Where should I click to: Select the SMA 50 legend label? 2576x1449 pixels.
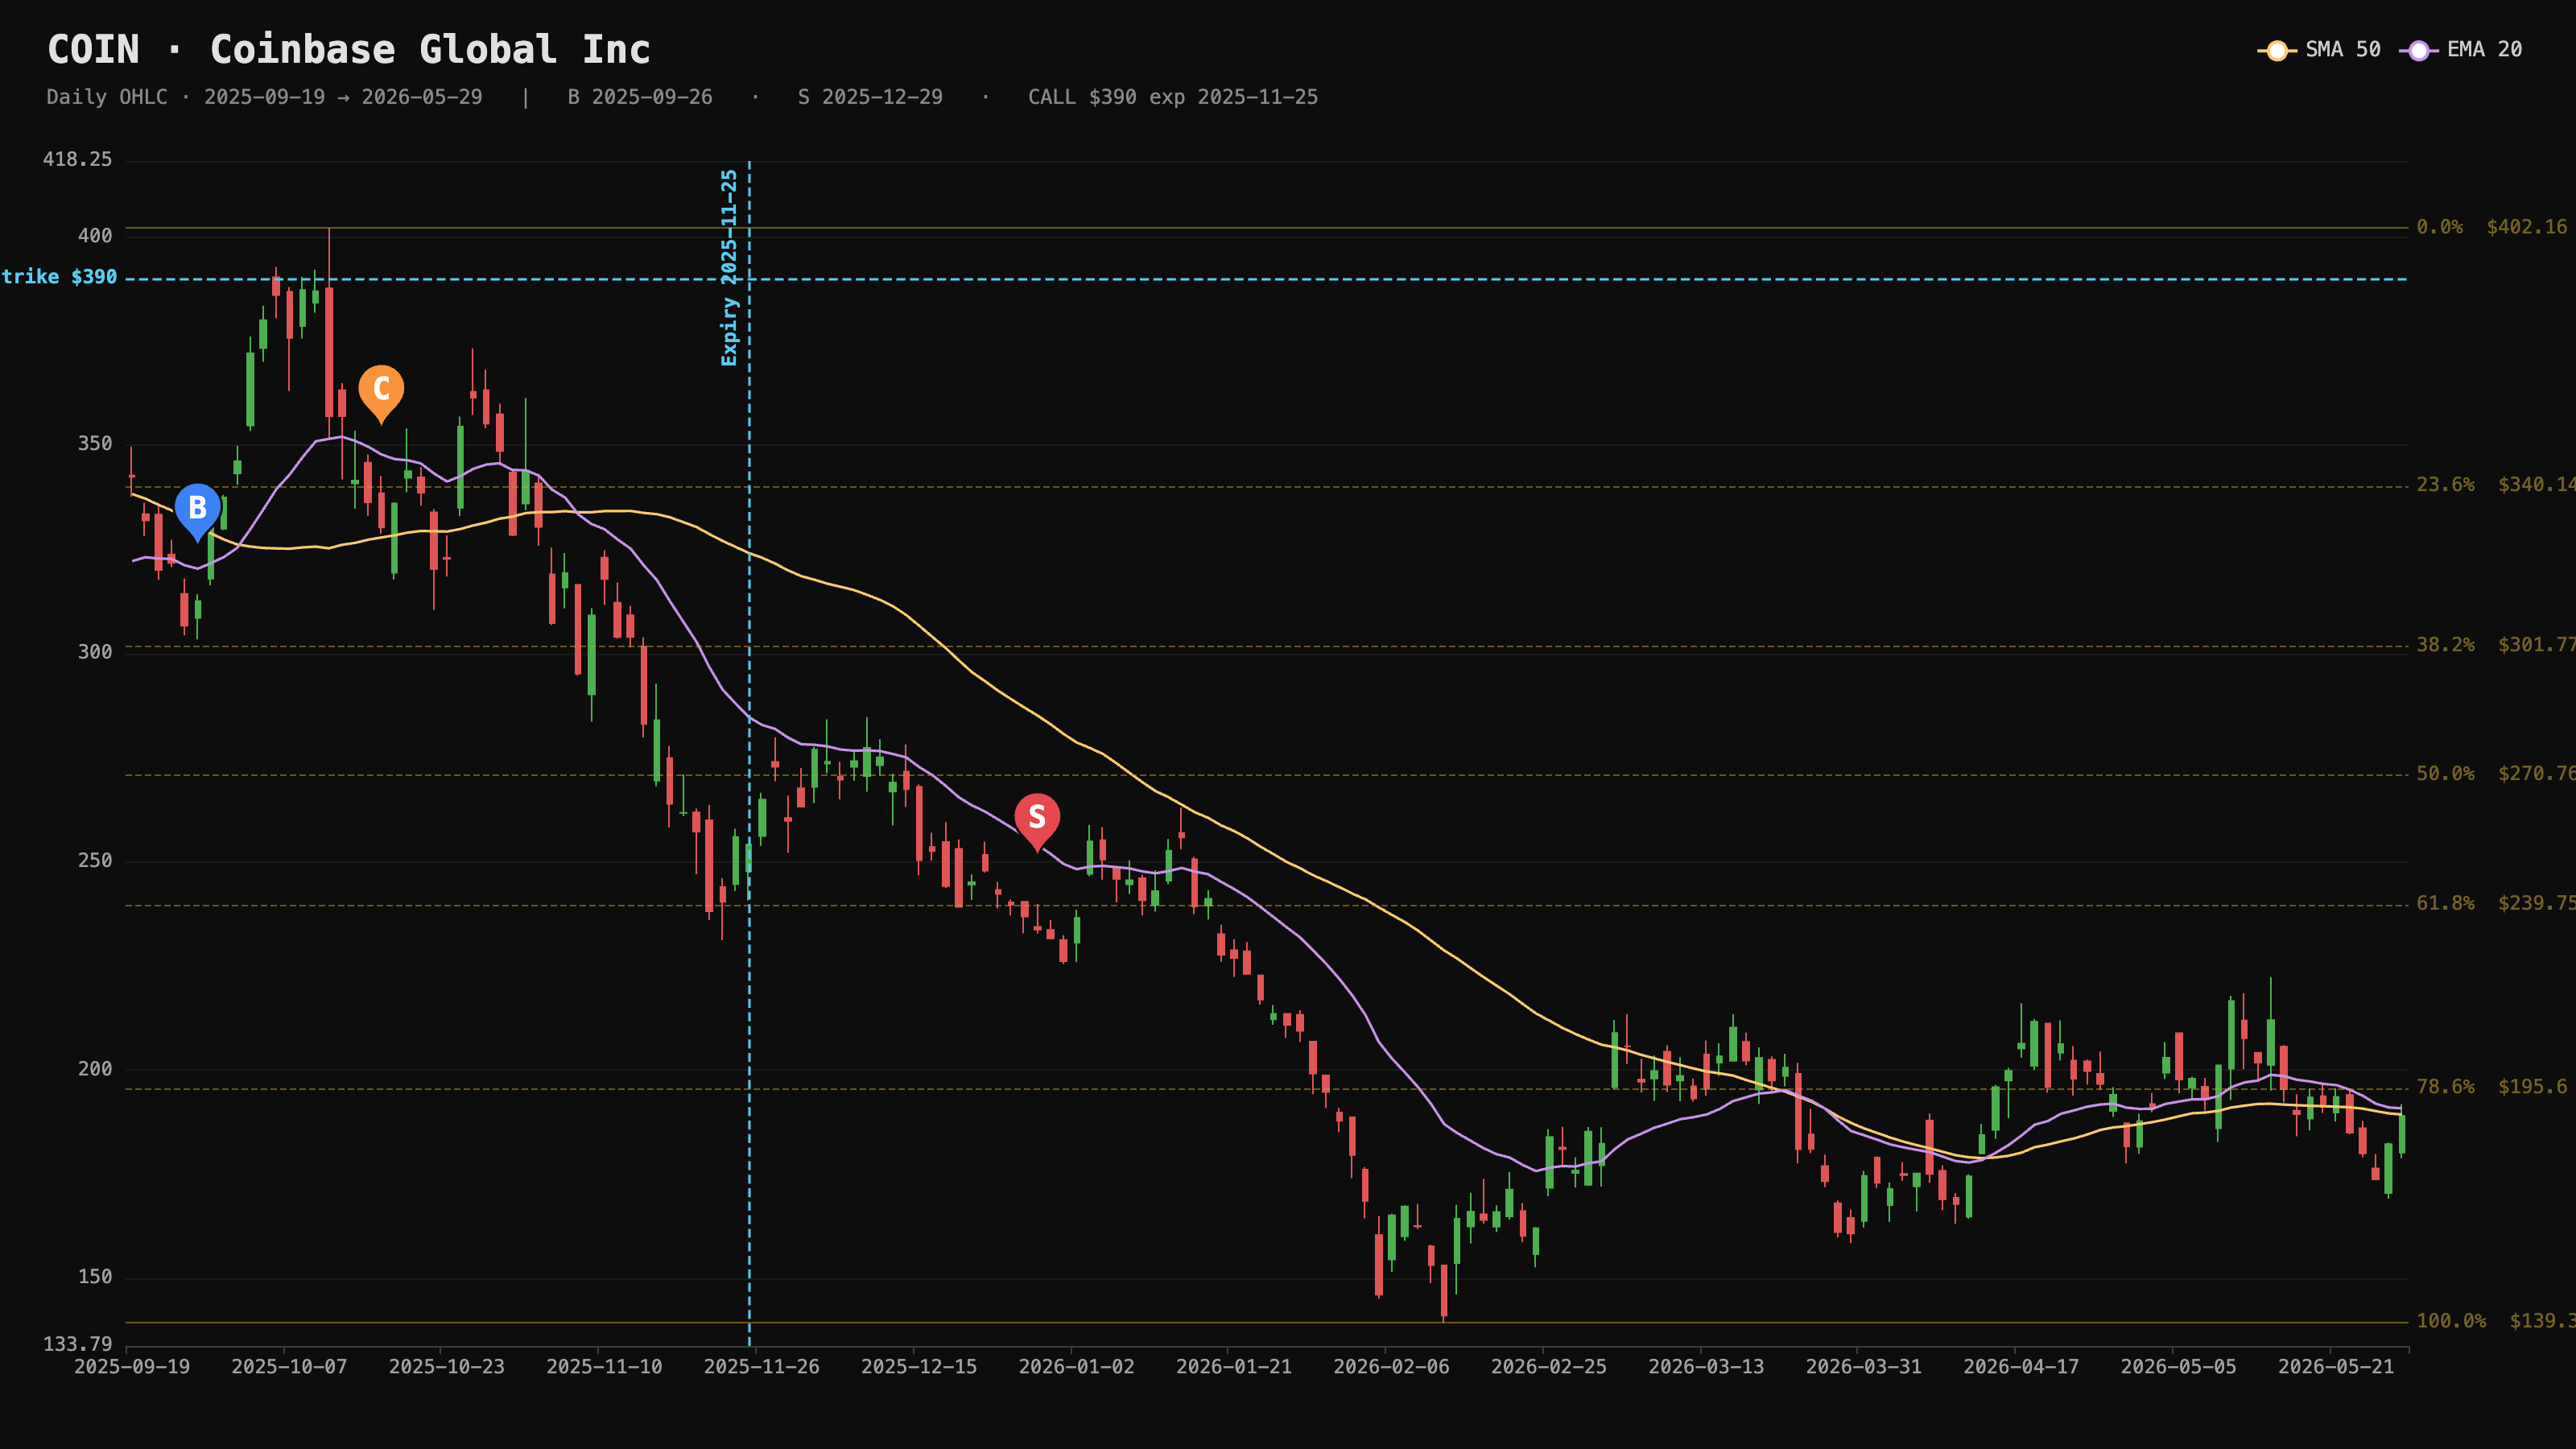2343,50
